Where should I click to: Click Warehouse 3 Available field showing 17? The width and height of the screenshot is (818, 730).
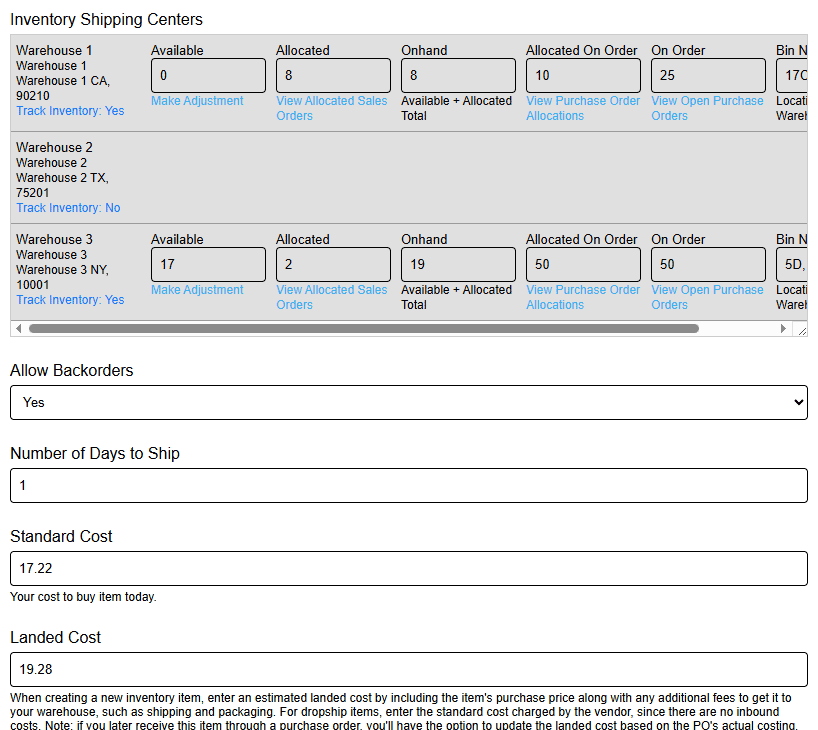click(x=208, y=265)
